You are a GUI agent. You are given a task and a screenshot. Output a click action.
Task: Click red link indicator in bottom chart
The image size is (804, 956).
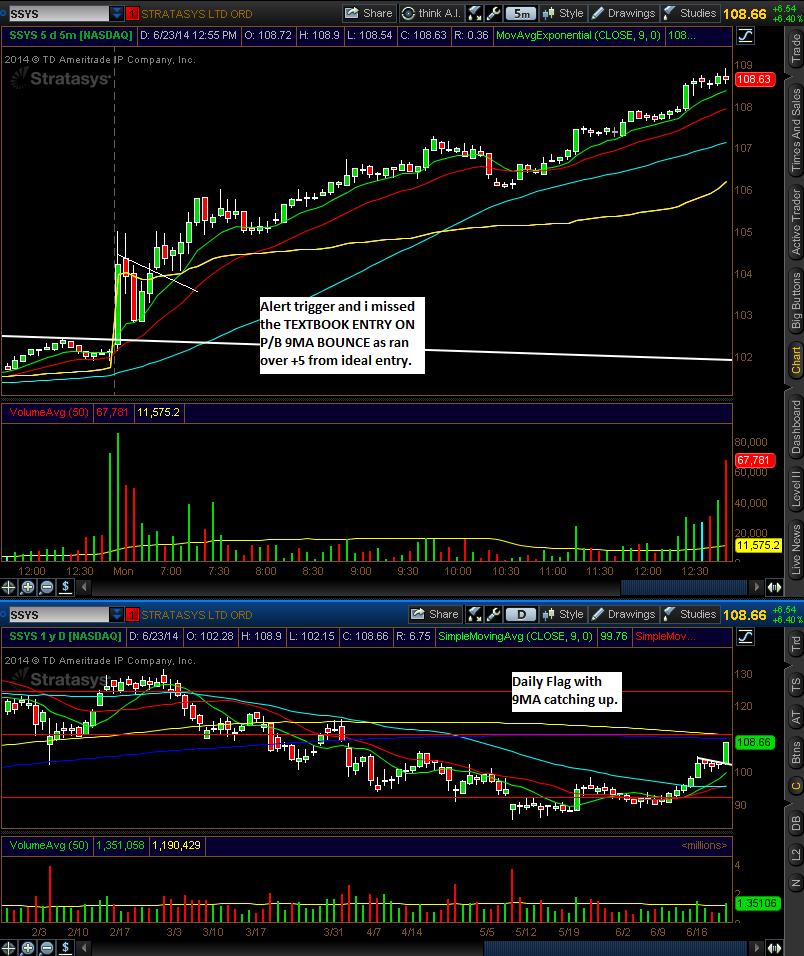pyautogui.click(x=132, y=614)
